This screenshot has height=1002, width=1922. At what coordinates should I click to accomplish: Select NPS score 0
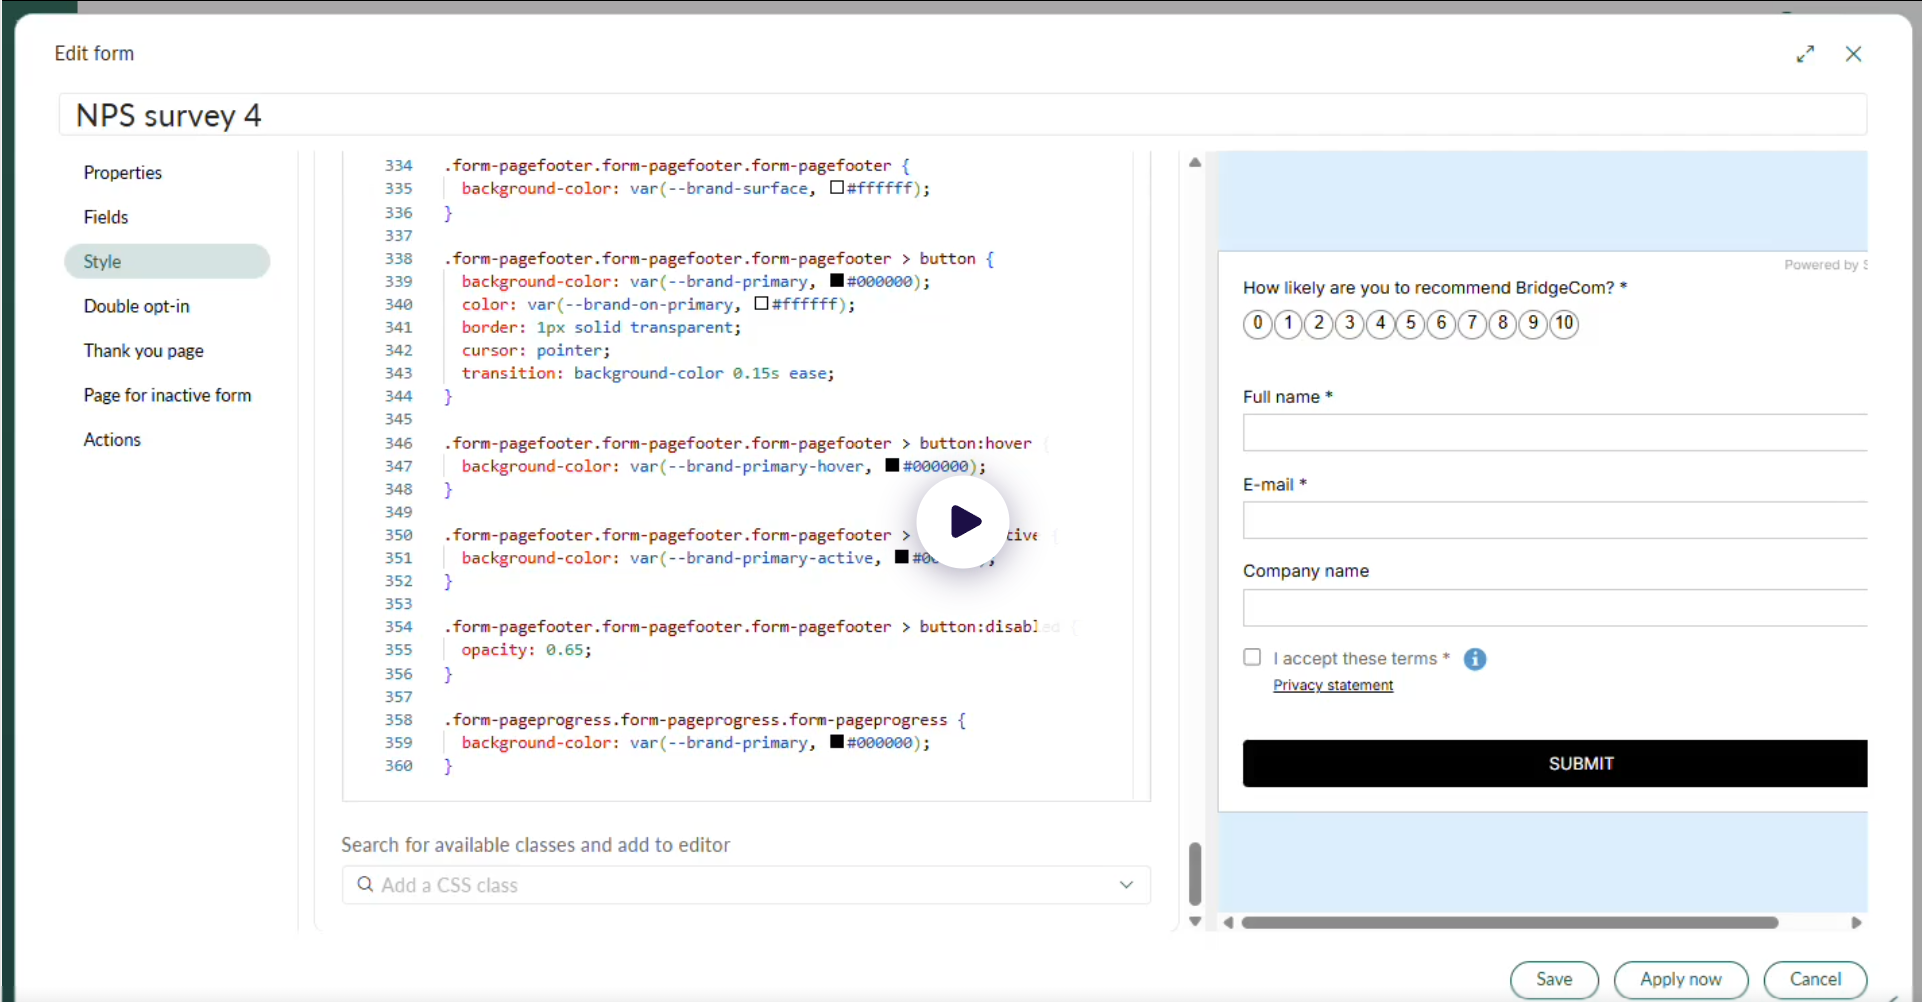pyautogui.click(x=1258, y=324)
